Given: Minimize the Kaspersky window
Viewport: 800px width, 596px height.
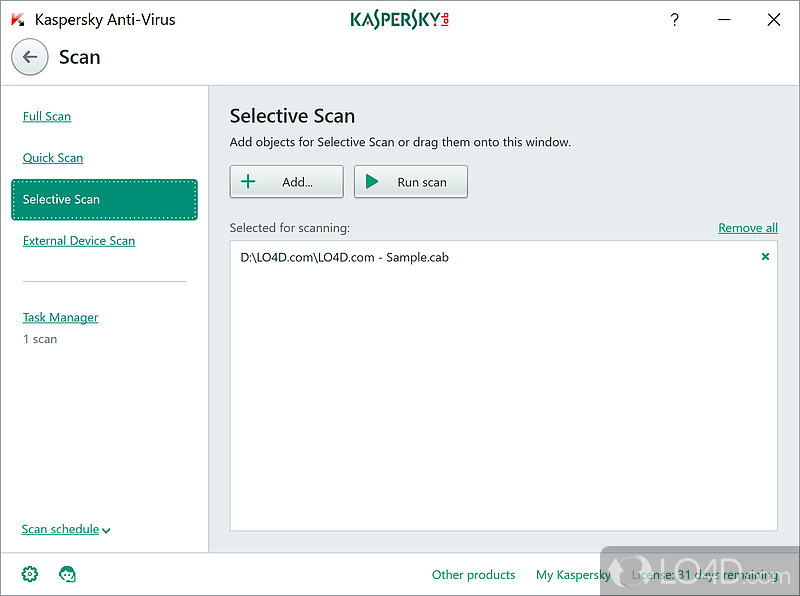Looking at the screenshot, I should point(723,20).
